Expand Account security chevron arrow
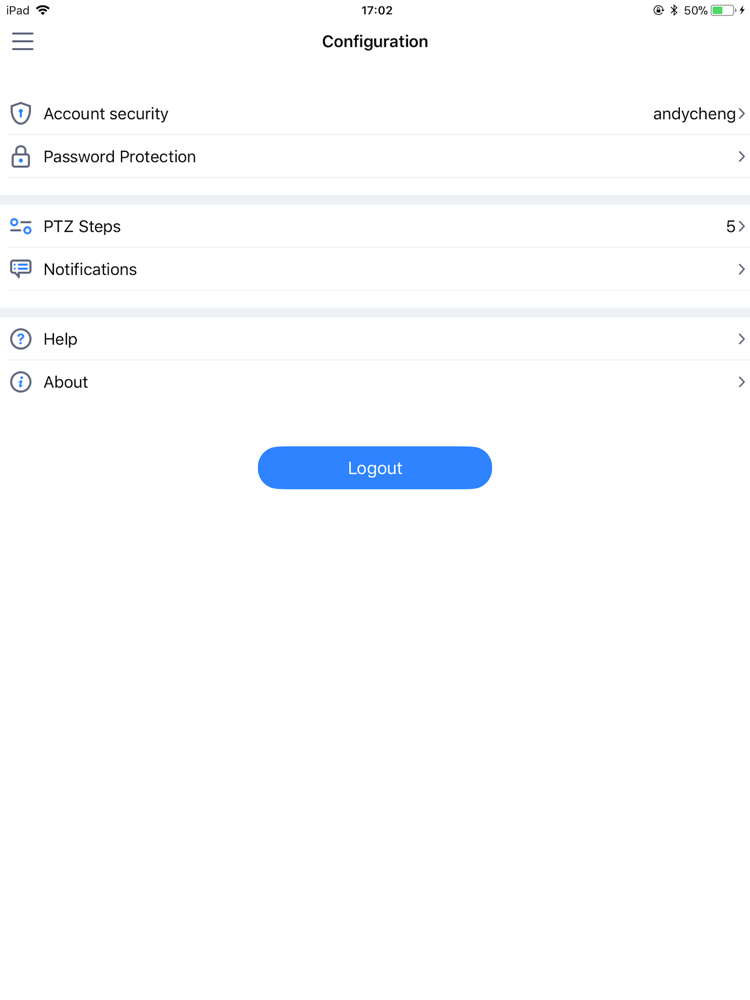750x1000 pixels. click(x=742, y=114)
